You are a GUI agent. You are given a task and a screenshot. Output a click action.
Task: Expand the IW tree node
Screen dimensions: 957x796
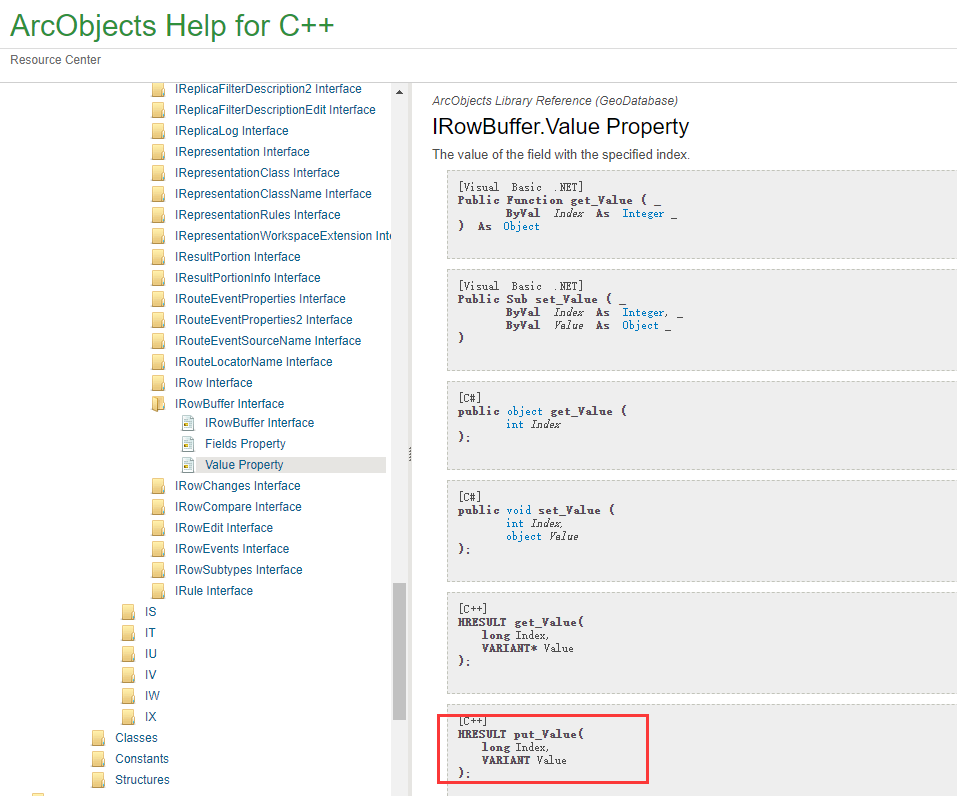tap(149, 695)
